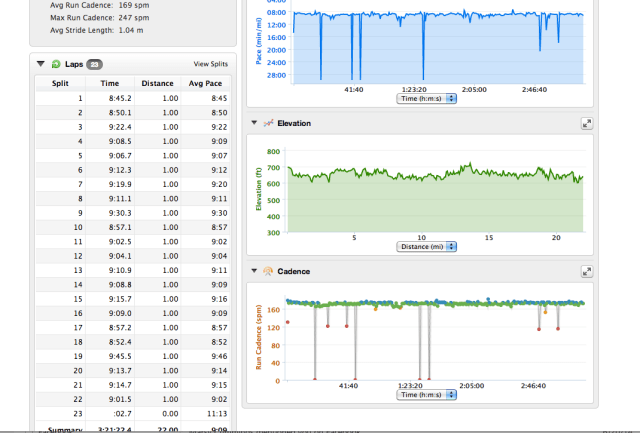Select lap time 9:15.7
640x433 pixels.
120,299
